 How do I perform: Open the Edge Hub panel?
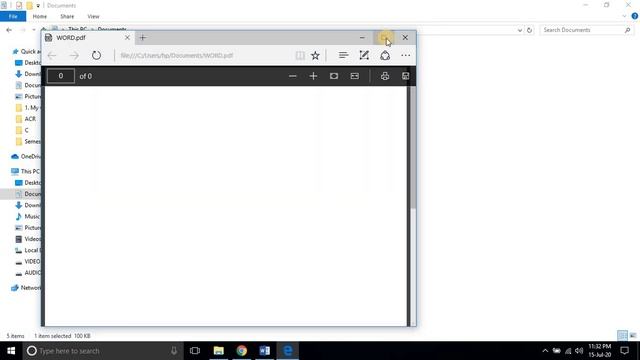tap(343, 55)
